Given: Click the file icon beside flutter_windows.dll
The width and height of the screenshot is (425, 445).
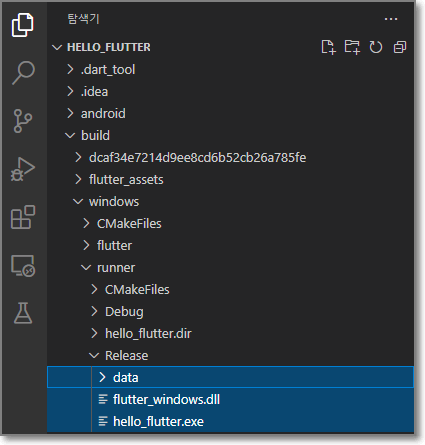Looking at the screenshot, I should pos(103,399).
